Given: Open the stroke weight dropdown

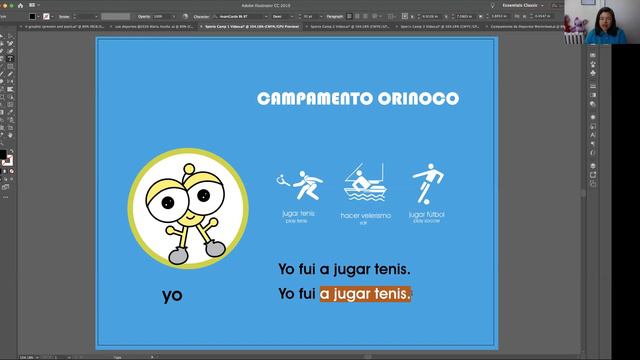Looking at the screenshot, I should point(96,16).
